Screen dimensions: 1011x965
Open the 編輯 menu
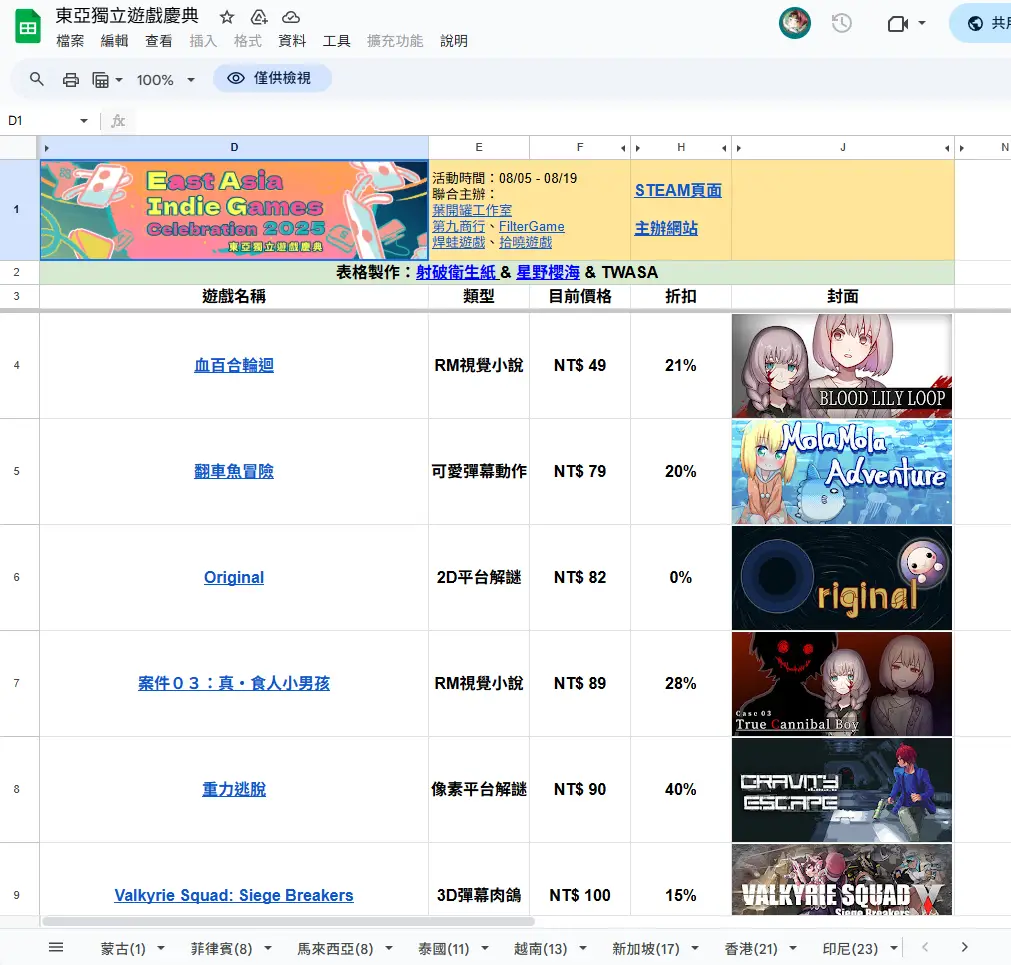tap(114, 41)
